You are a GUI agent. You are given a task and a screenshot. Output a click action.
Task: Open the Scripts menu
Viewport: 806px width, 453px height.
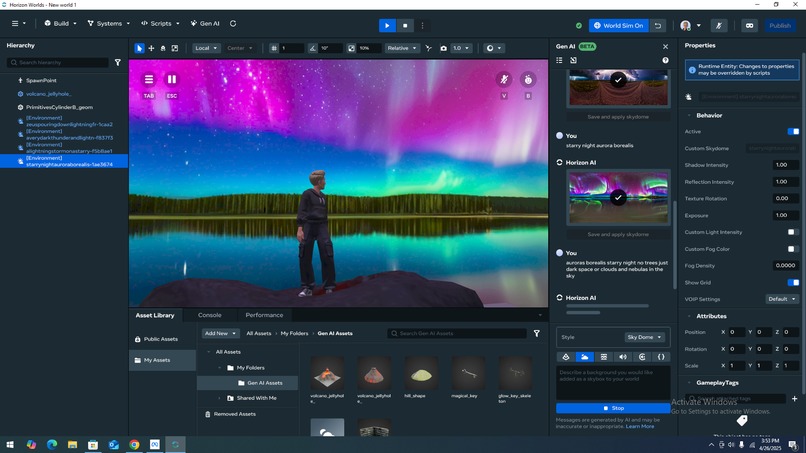point(160,24)
